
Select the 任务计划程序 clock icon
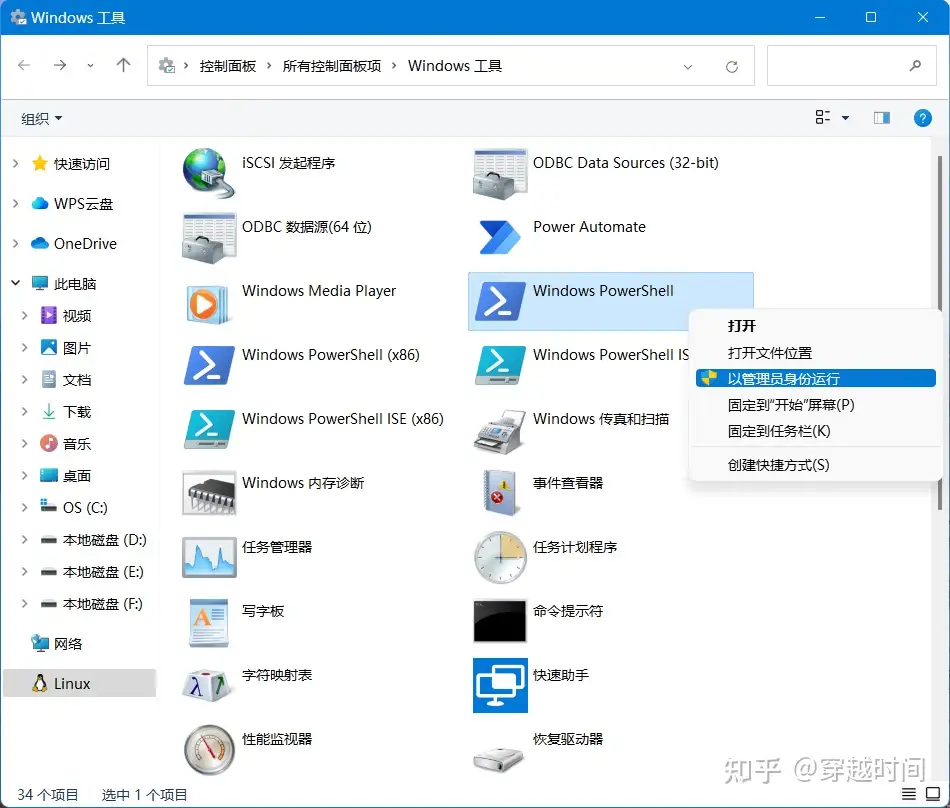(500, 557)
